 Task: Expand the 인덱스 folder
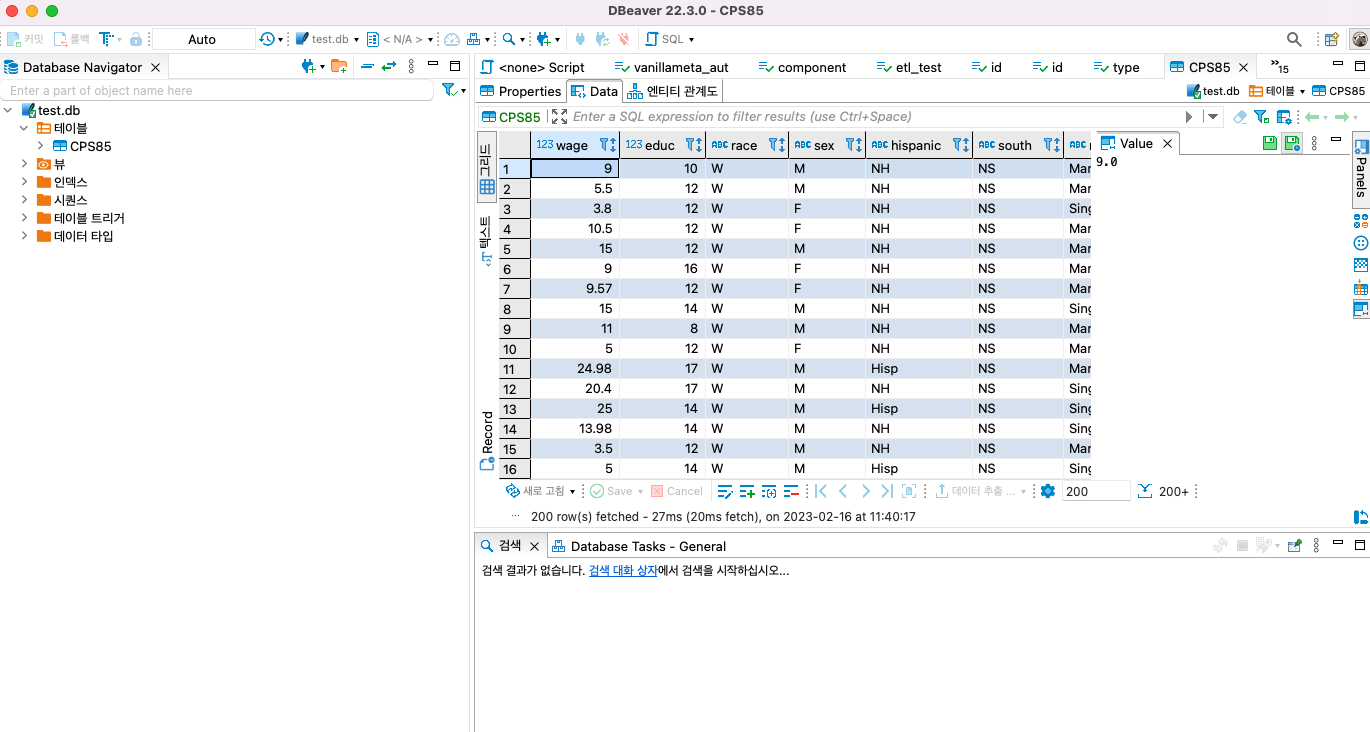tap(25, 182)
